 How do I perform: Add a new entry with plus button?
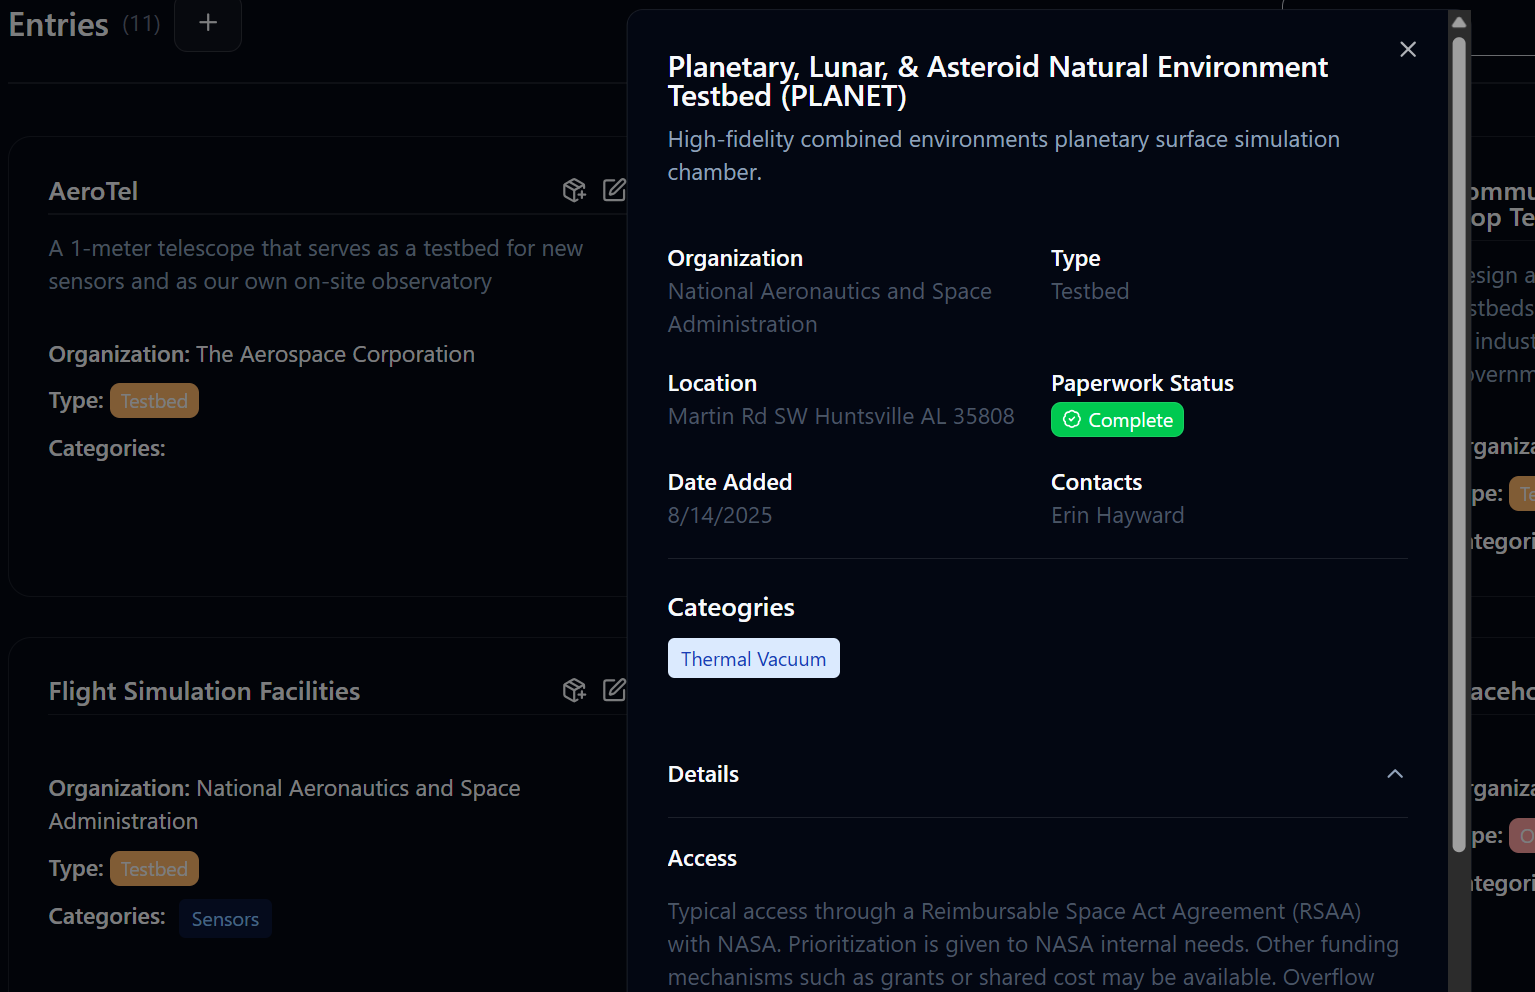click(x=208, y=23)
